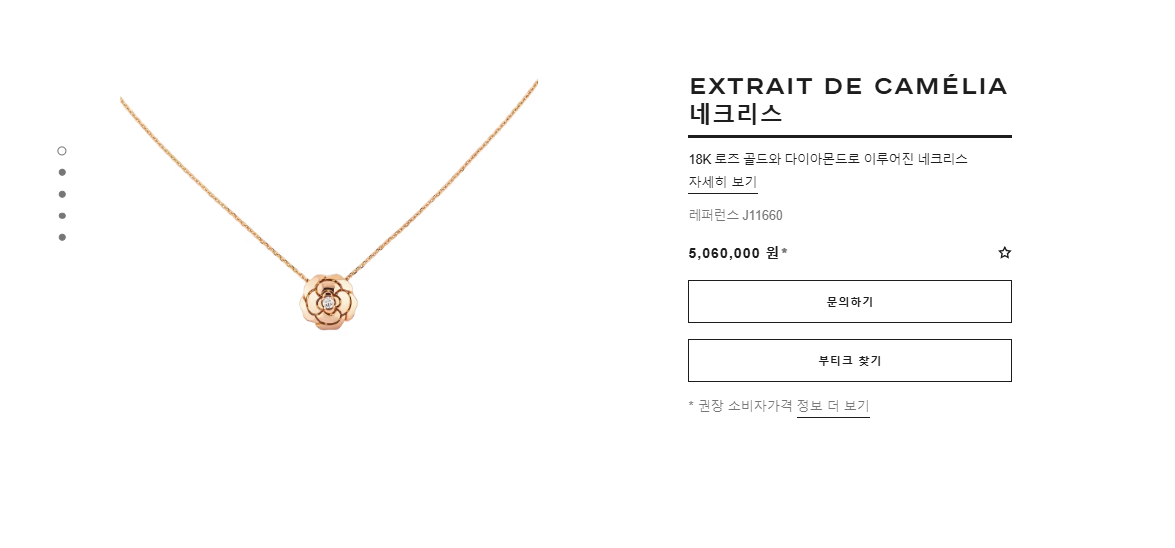
Task: Open the 정보 더 보기 price info link
Action: (x=833, y=406)
